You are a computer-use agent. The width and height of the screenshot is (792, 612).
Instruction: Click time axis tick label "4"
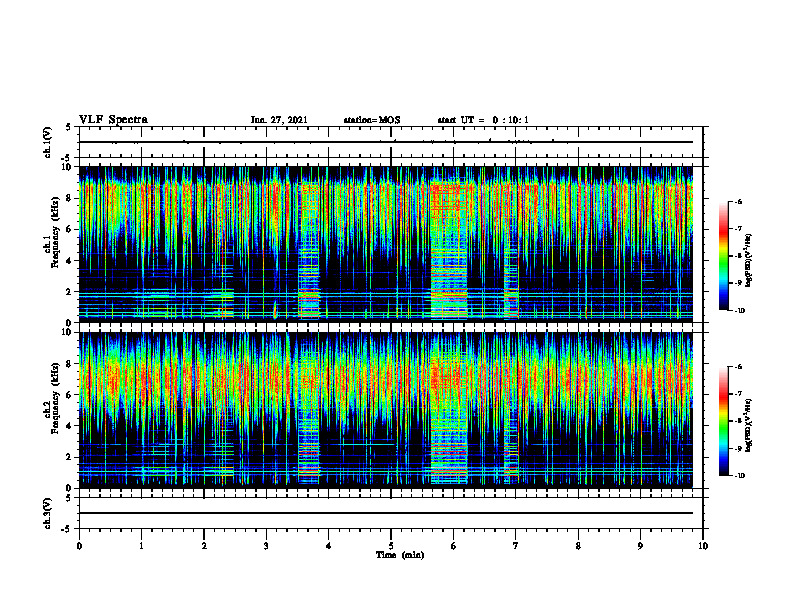[329, 546]
